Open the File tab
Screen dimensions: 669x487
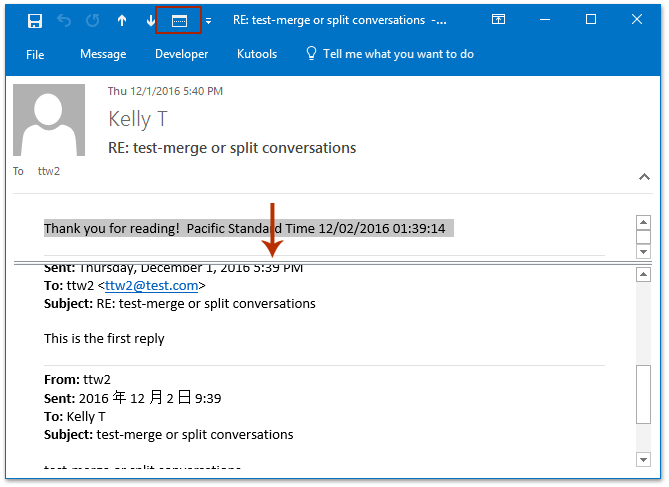35,54
